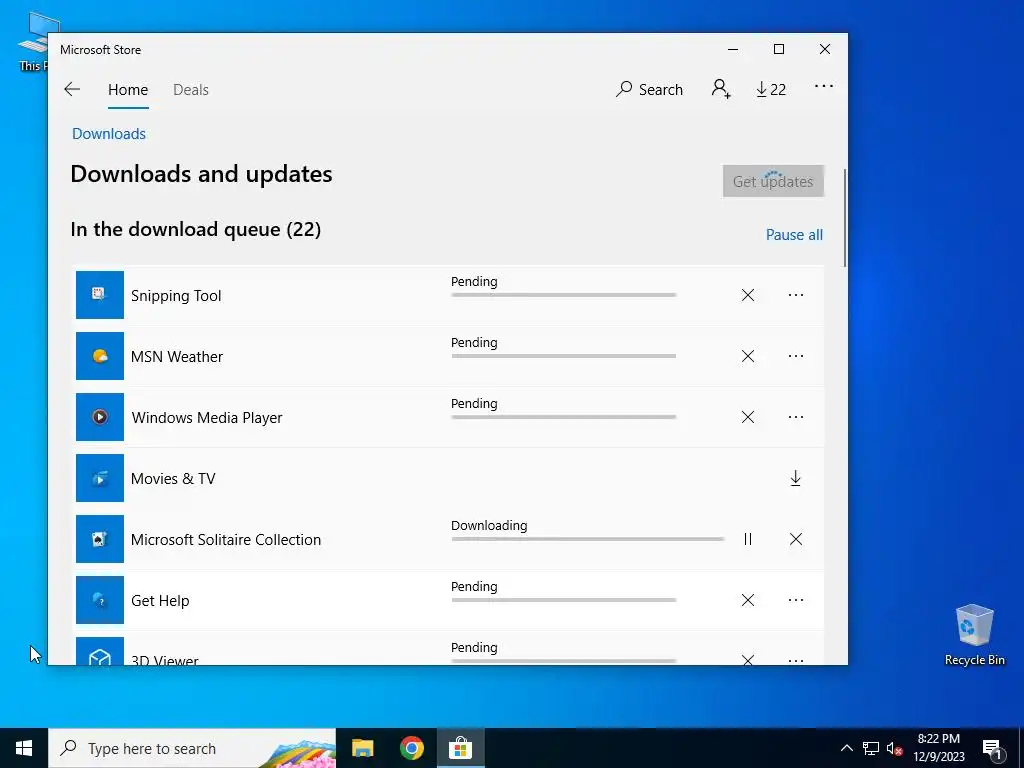
Task: Select the Movies & TV name text
Action: click(173, 479)
